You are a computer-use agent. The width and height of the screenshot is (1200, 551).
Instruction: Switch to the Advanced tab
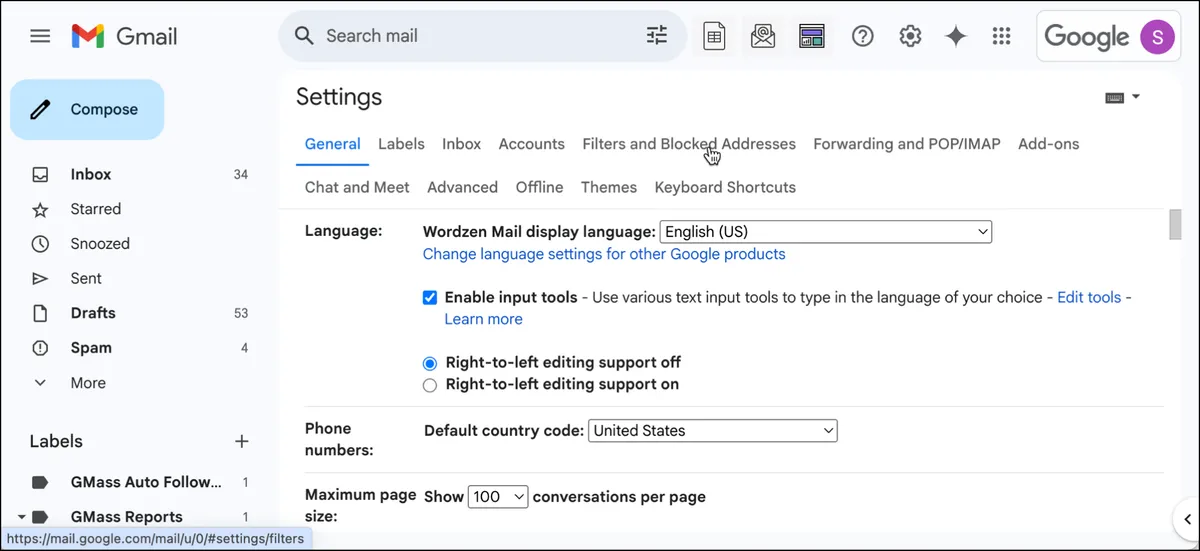462,187
